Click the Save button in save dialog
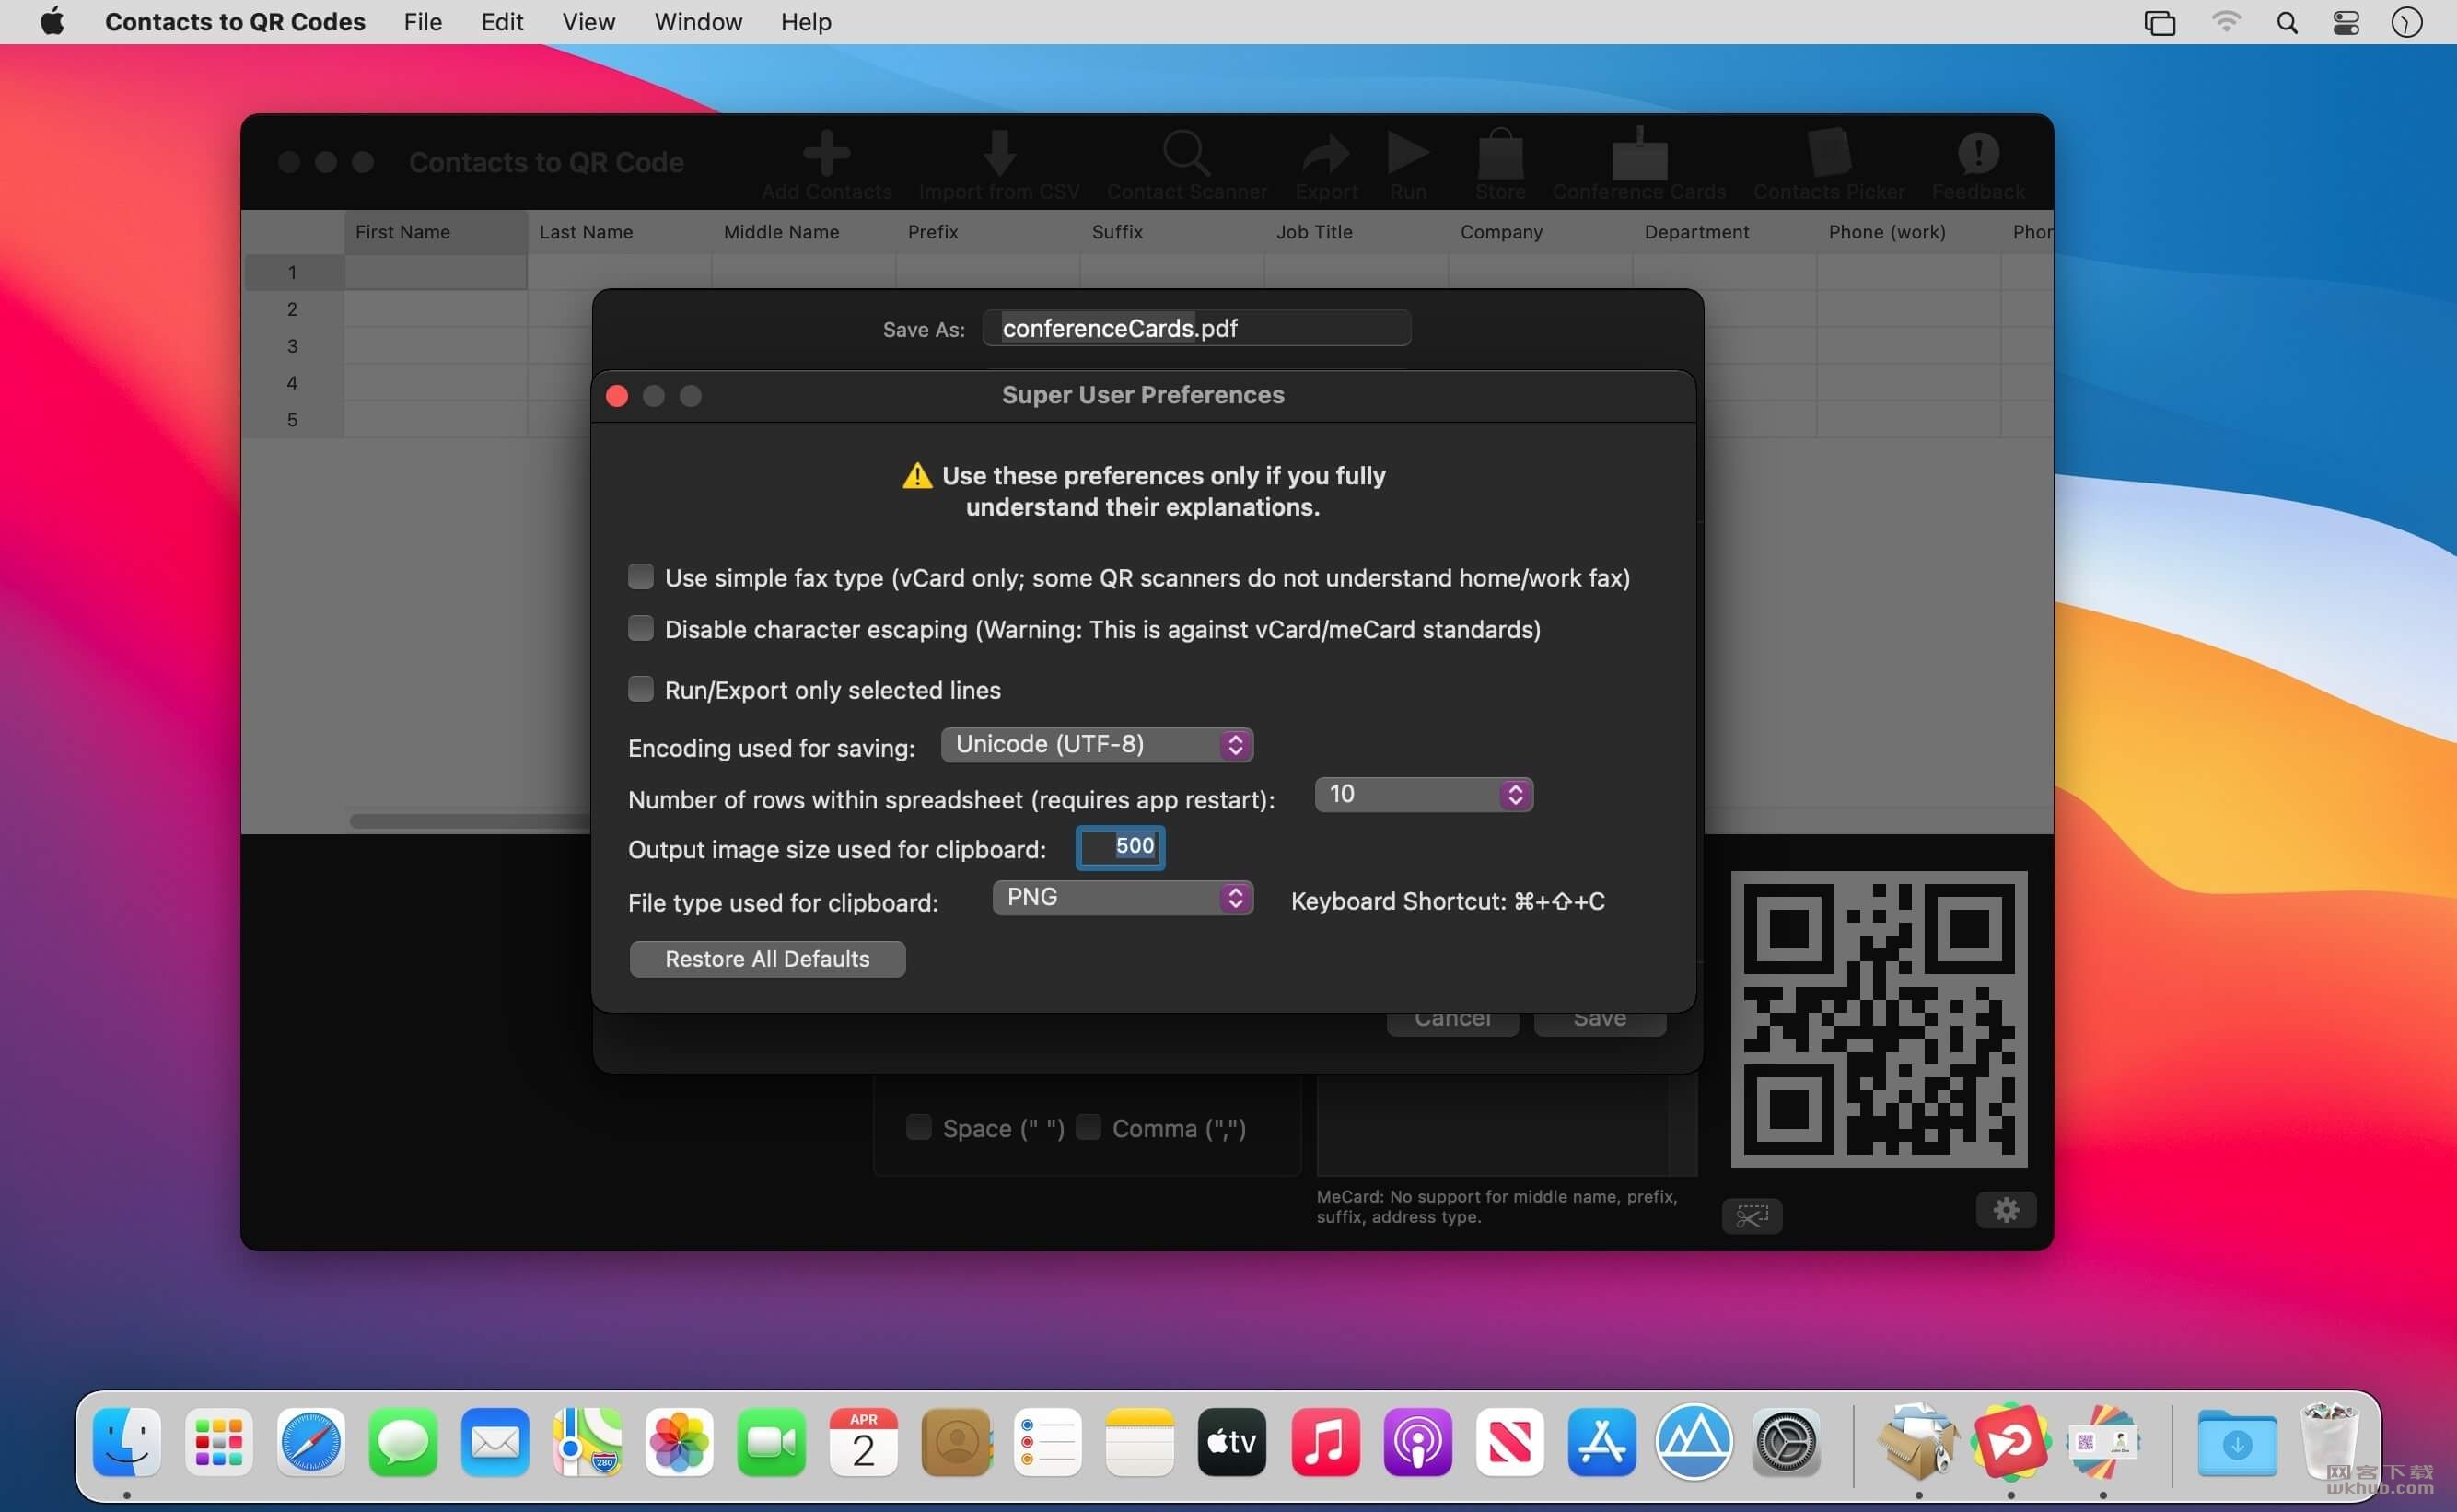Viewport: 2457px width, 1512px height. [1599, 1022]
